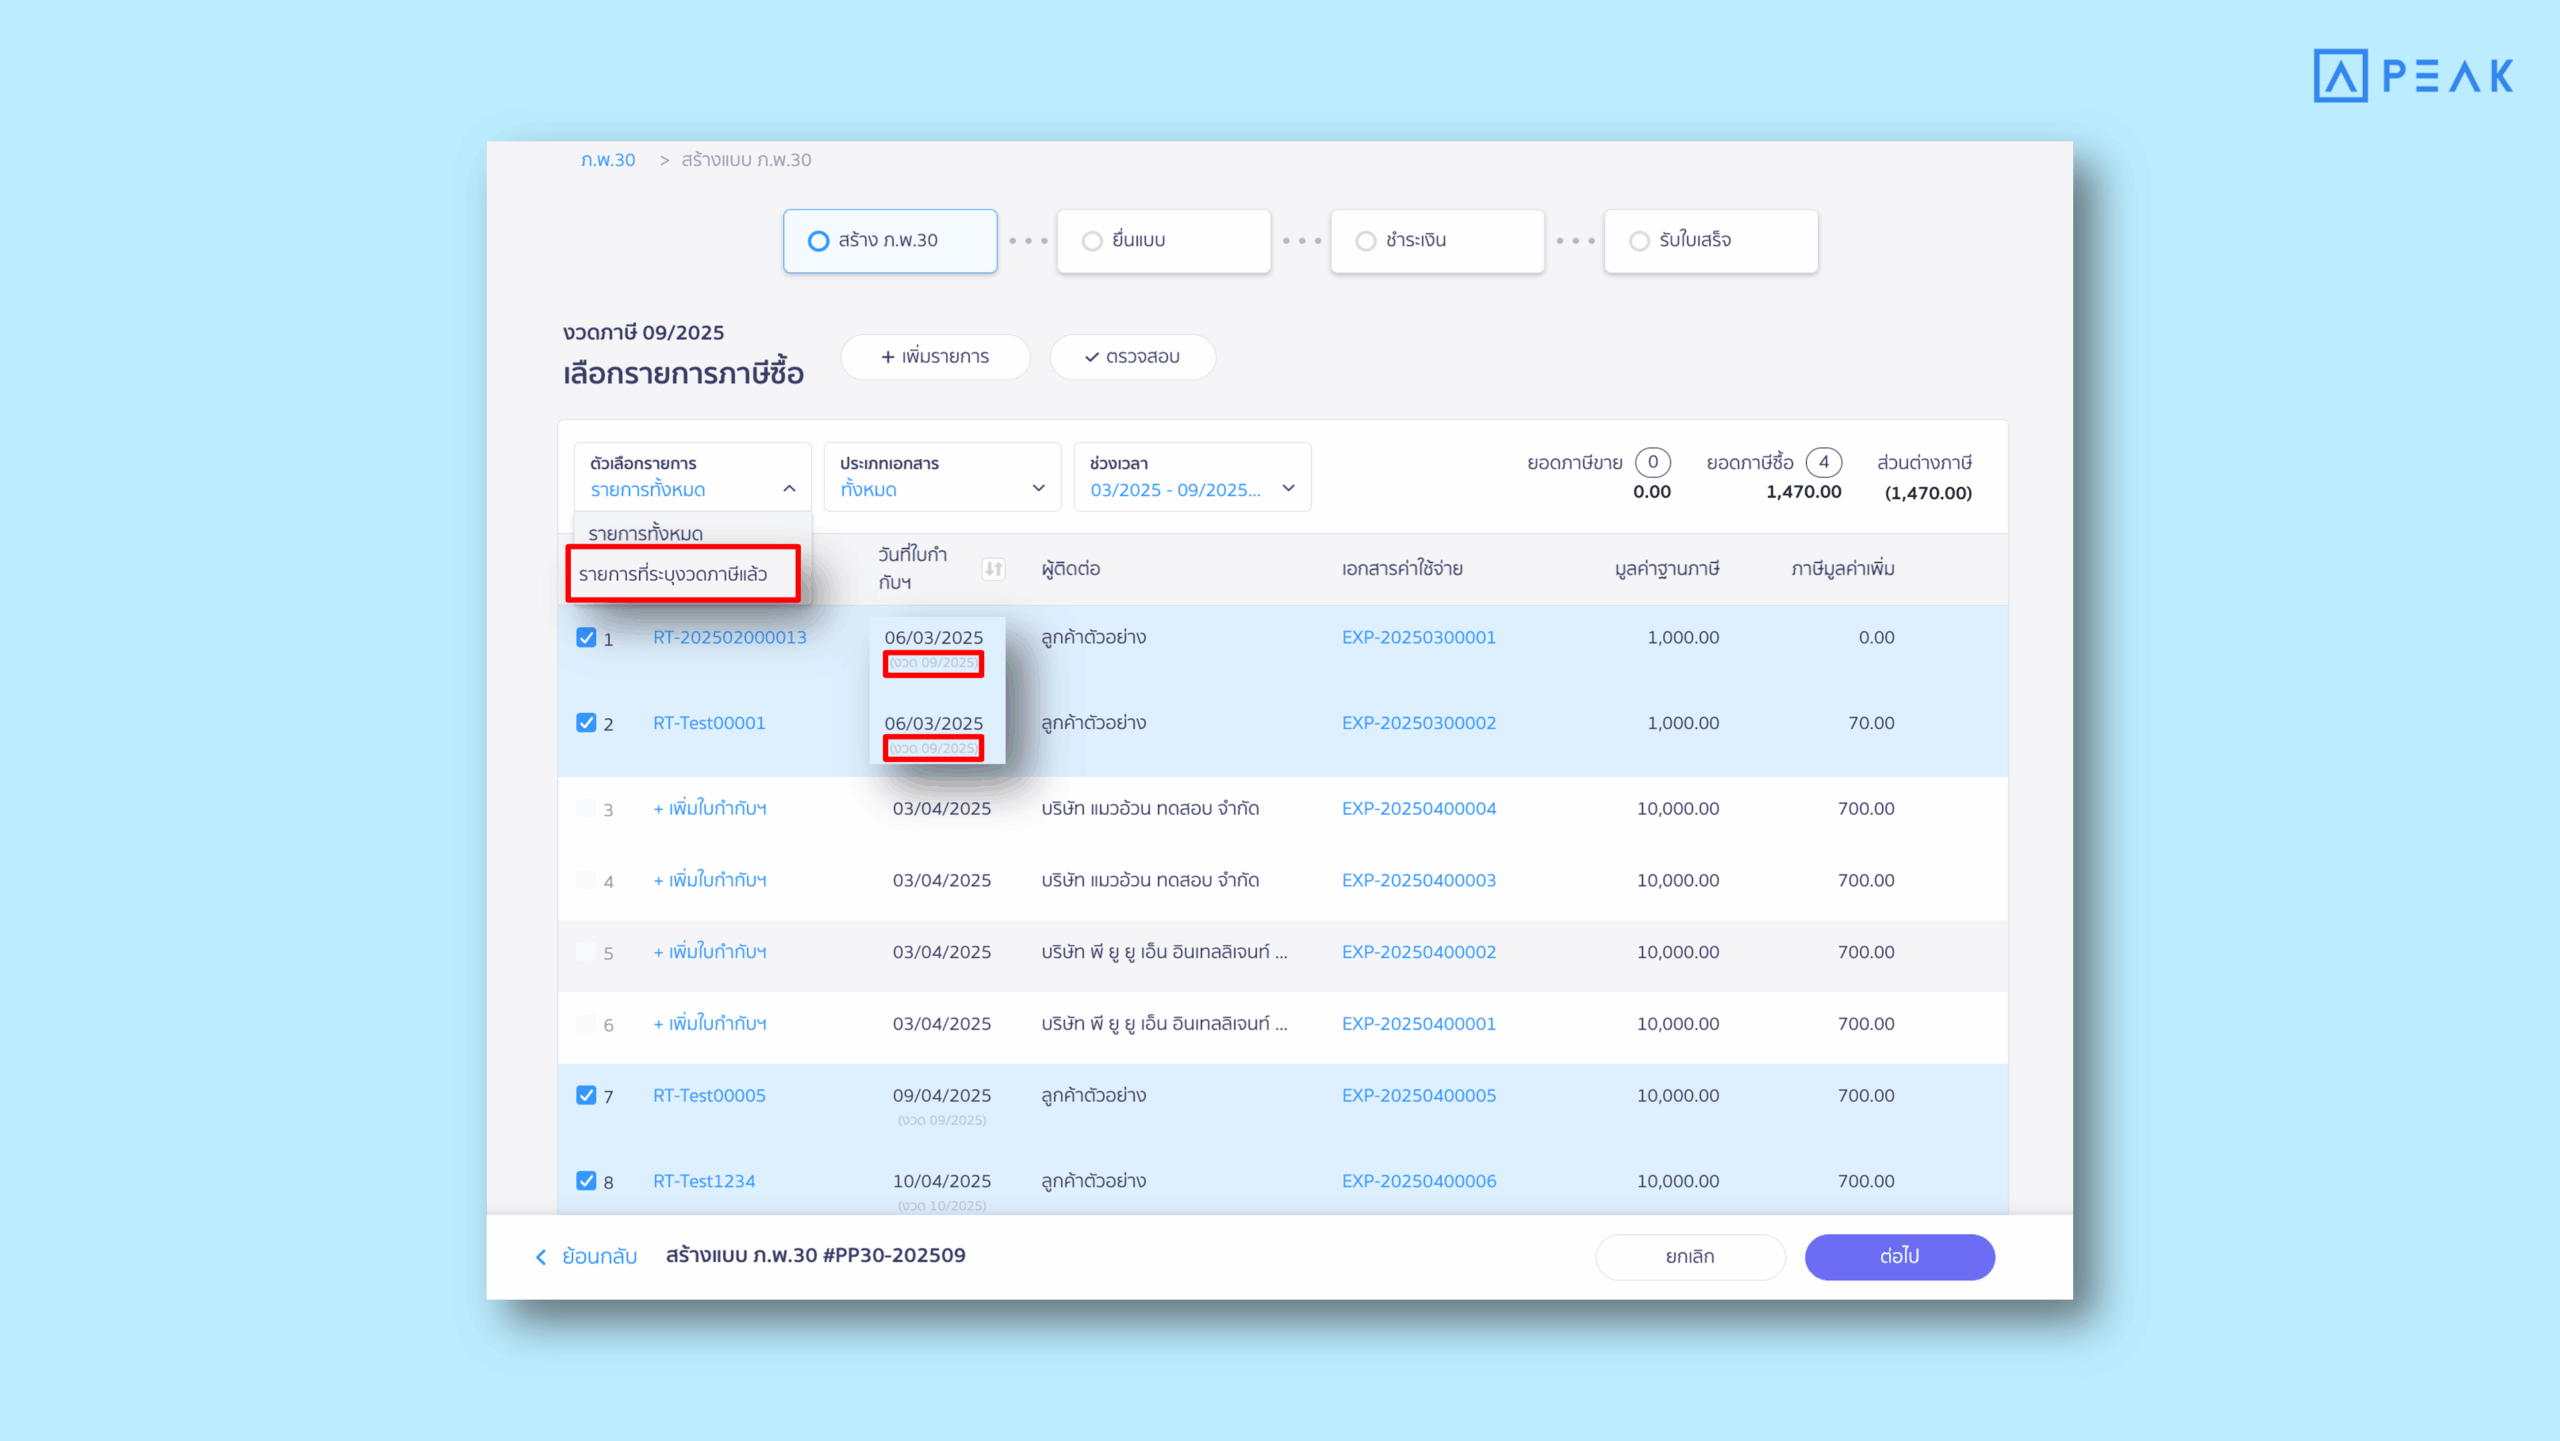The width and height of the screenshot is (2560, 1441).
Task: Uncheck the checkbox for row 7
Action: point(586,1096)
